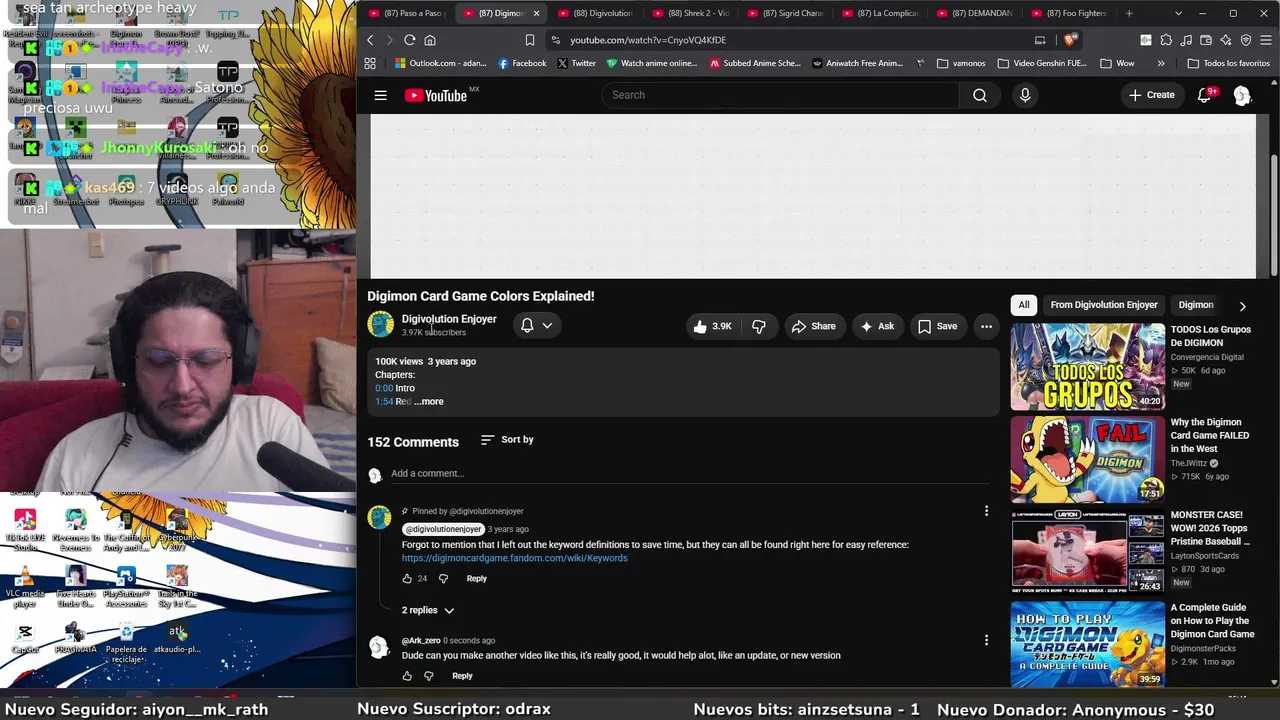Like the pinned comment with 24 likes

click(x=407, y=579)
